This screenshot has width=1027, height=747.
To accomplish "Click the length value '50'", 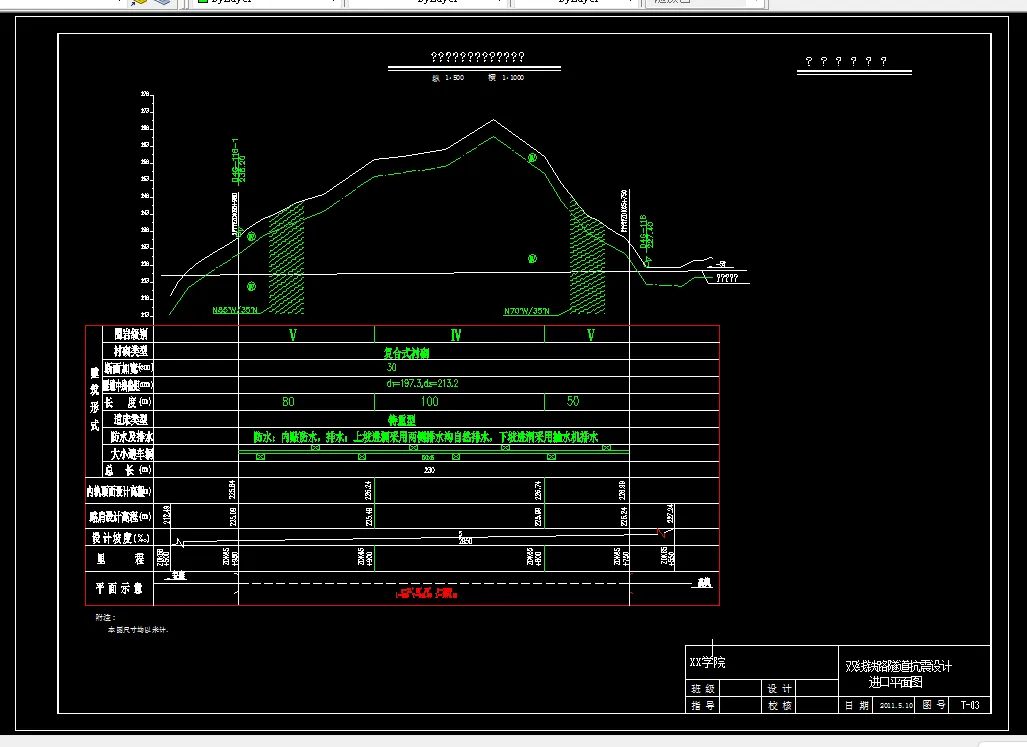I will pyautogui.click(x=573, y=401).
